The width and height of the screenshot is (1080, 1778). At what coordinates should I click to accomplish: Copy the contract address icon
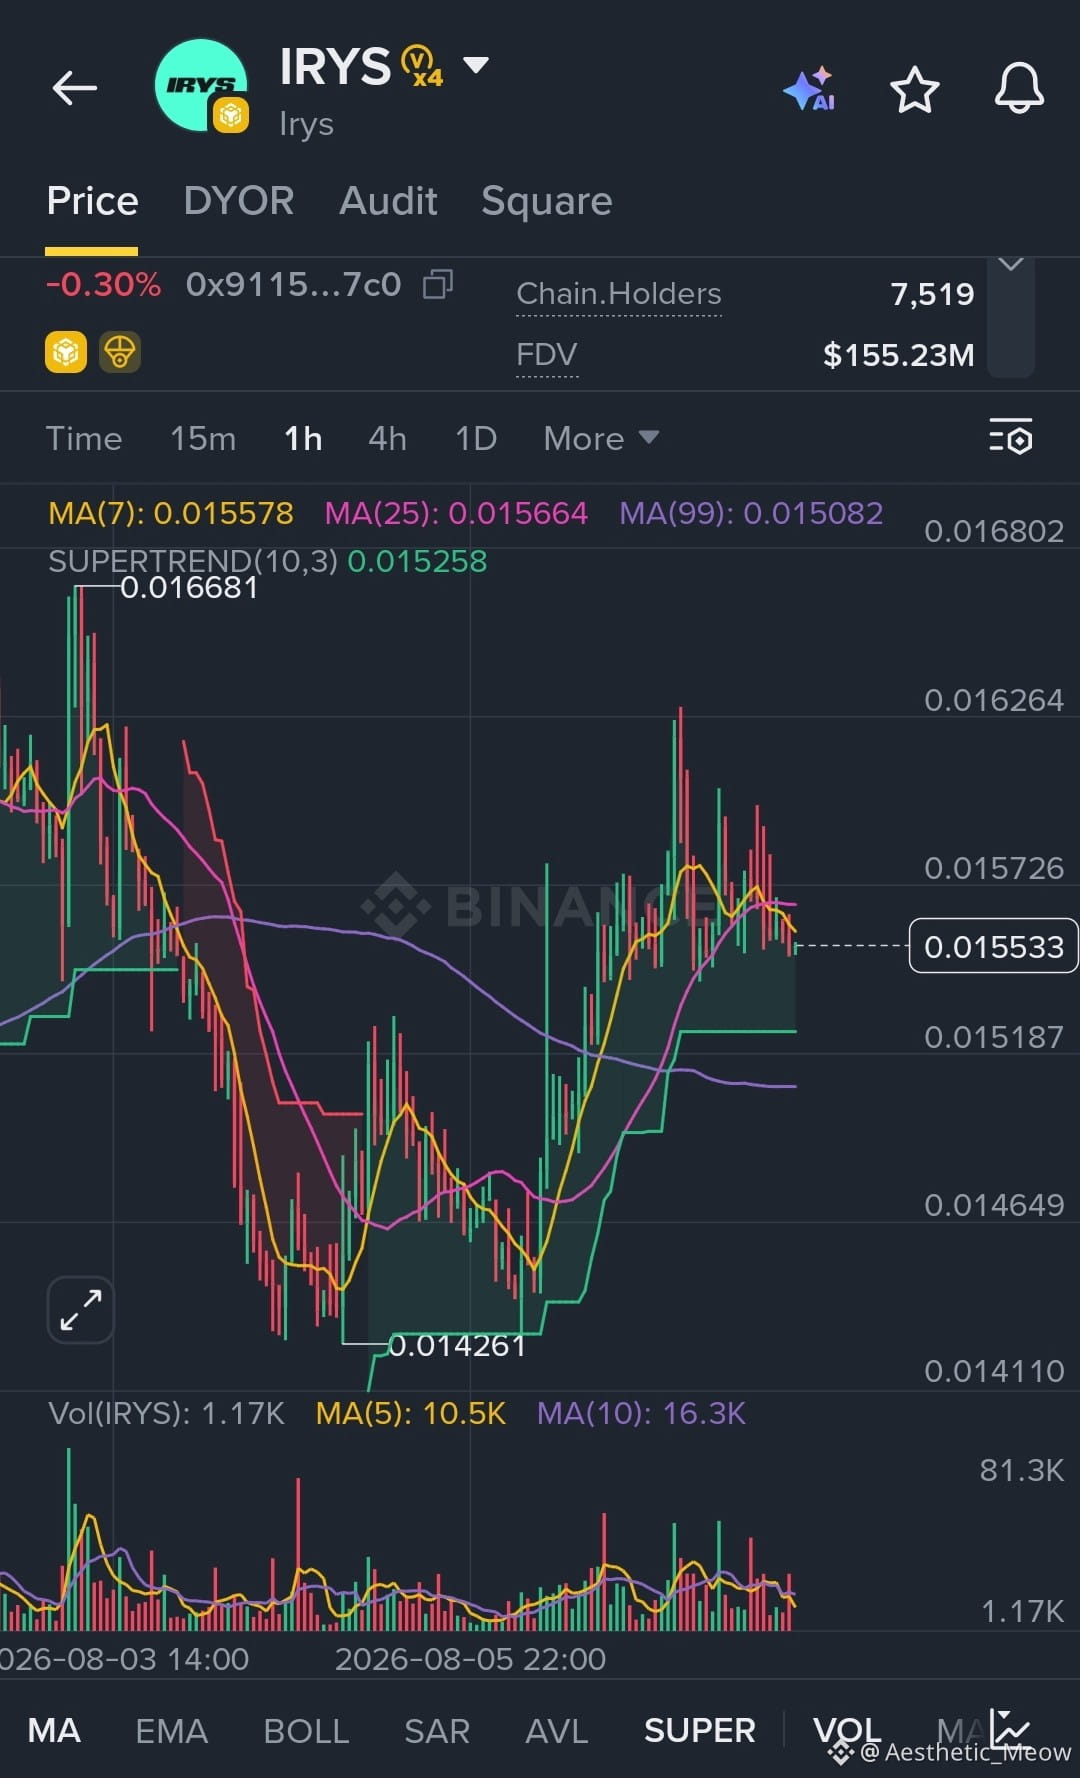(x=438, y=285)
